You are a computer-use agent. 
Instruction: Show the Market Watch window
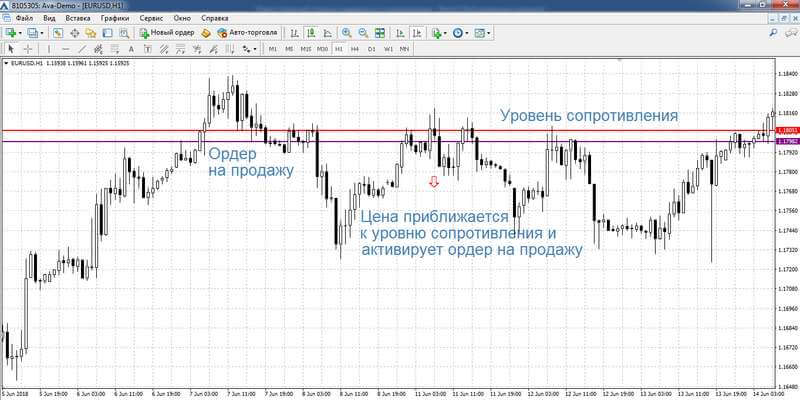pos(58,33)
